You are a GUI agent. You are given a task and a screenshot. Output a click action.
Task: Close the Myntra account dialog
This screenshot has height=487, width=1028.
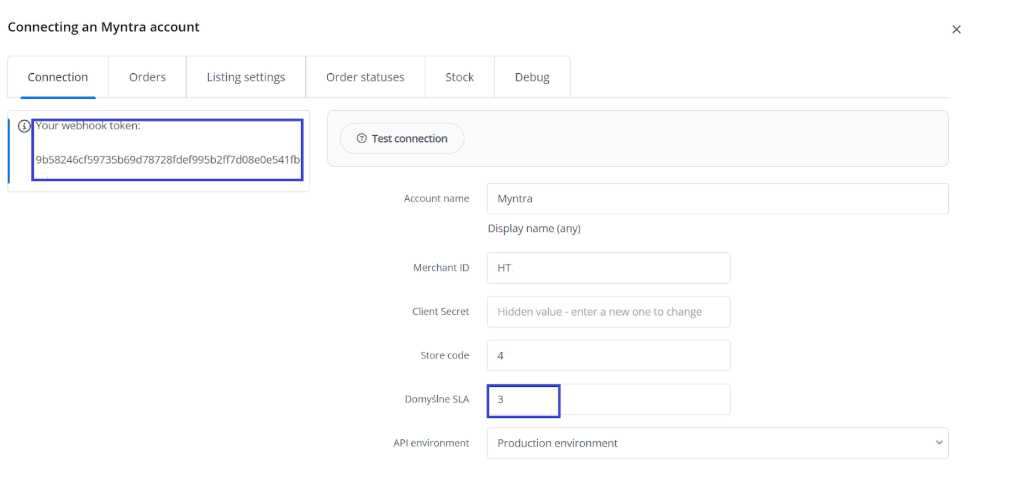pyautogui.click(x=956, y=30)
